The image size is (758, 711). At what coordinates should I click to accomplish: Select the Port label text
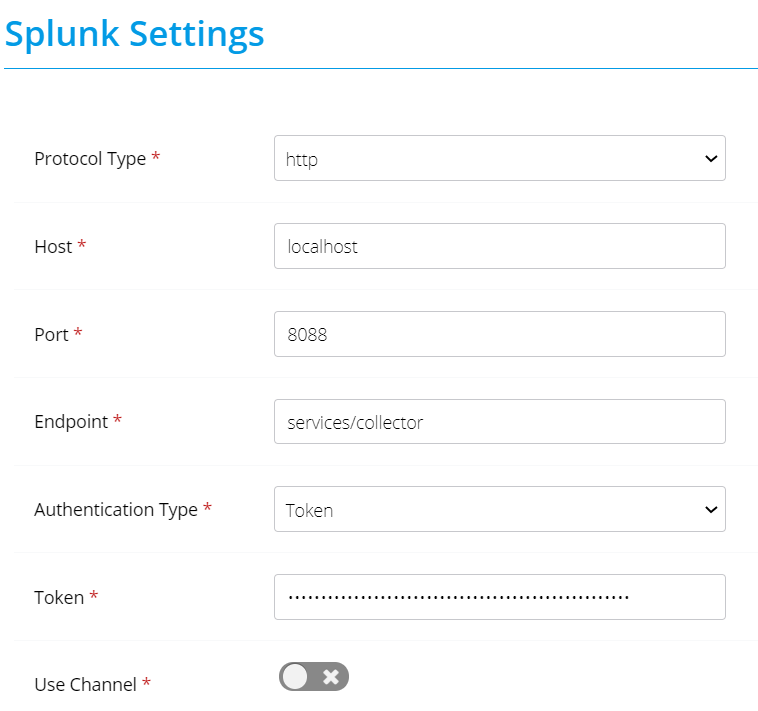(51, 334)
